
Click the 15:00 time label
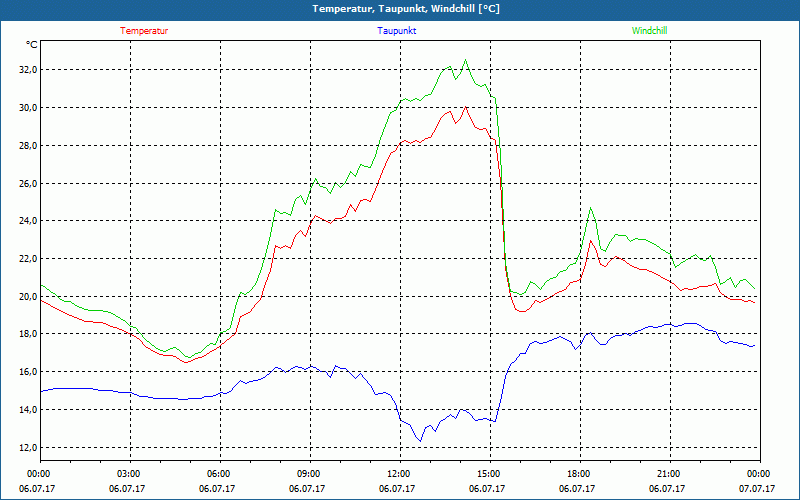point(490,474)
